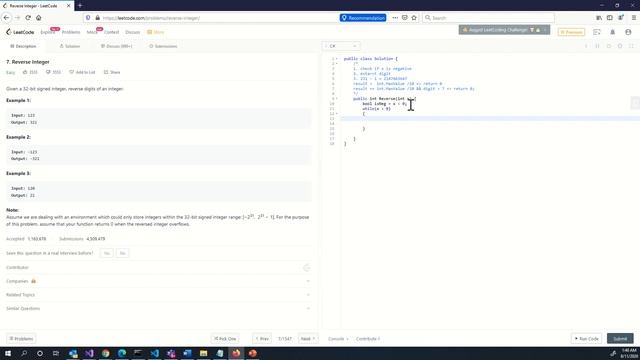This screenshot has height=360, width=640.
Task: Open Chrome from taskbar
Action: pyautogui.click(x=106, y=353)
